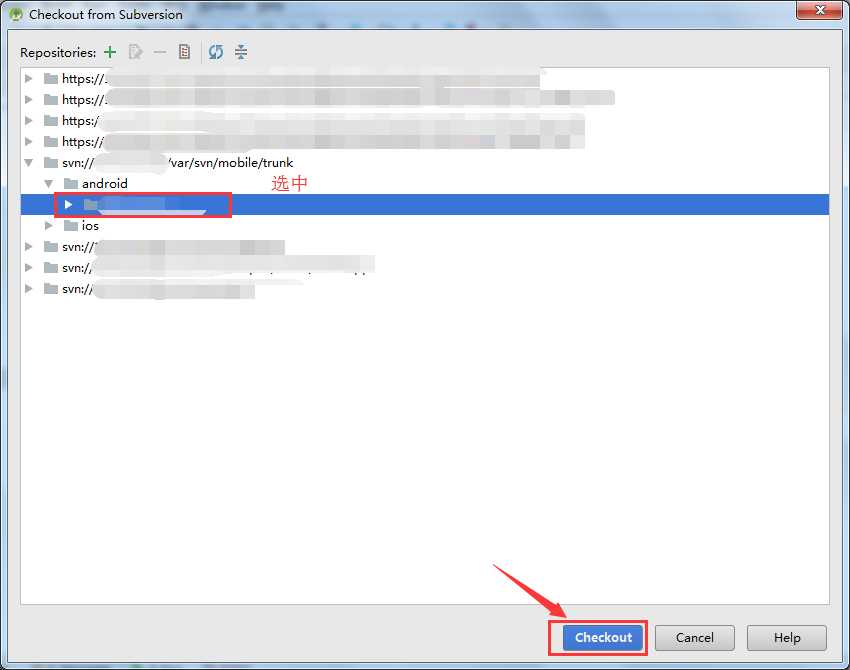This screenshot has height=670, width=850.
Task: Click the folder icon in the highlighted row
Action: pos(91,204)
